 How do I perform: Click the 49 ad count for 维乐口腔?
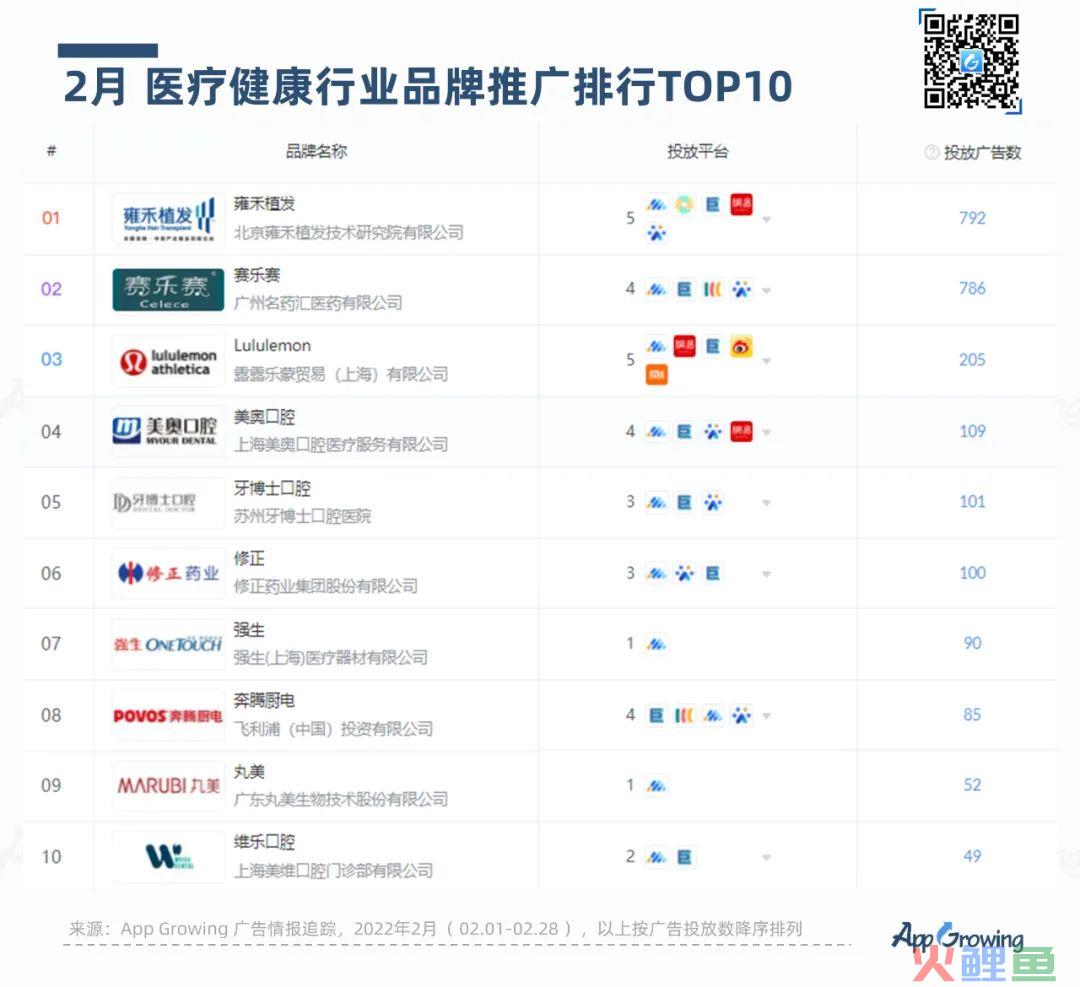972,856
